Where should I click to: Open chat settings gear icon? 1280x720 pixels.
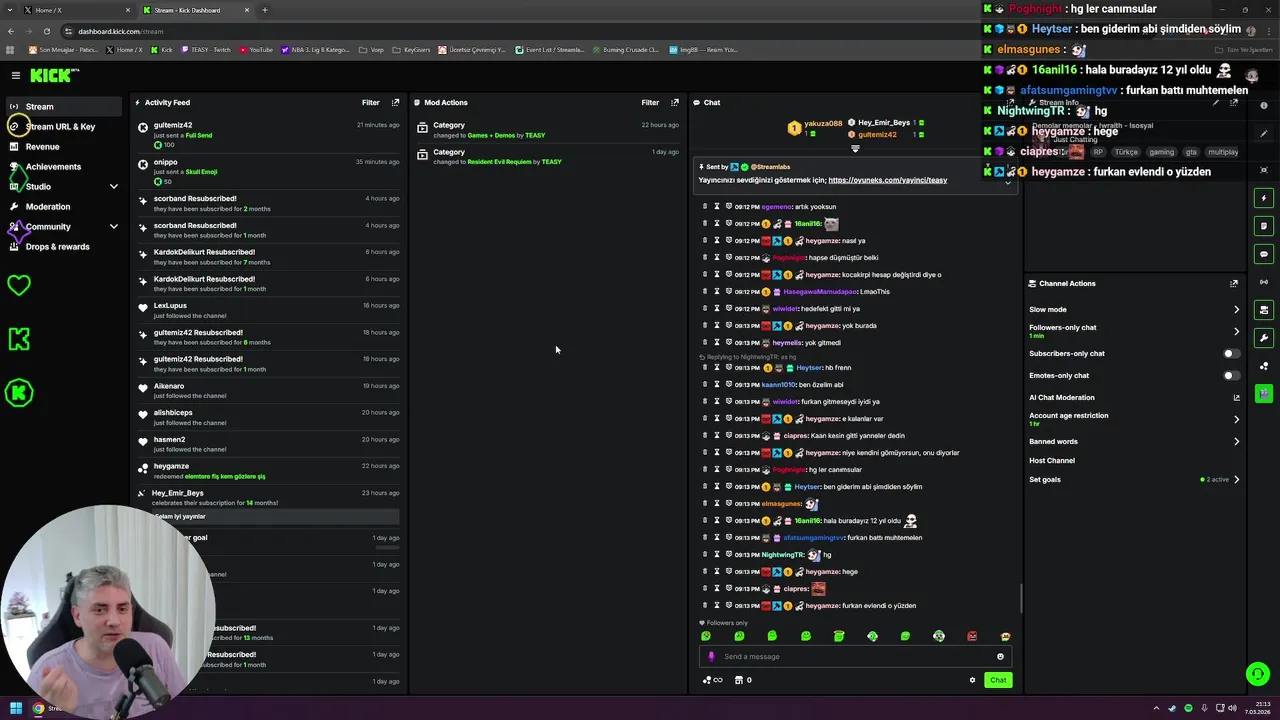click(x=972, y=680)
